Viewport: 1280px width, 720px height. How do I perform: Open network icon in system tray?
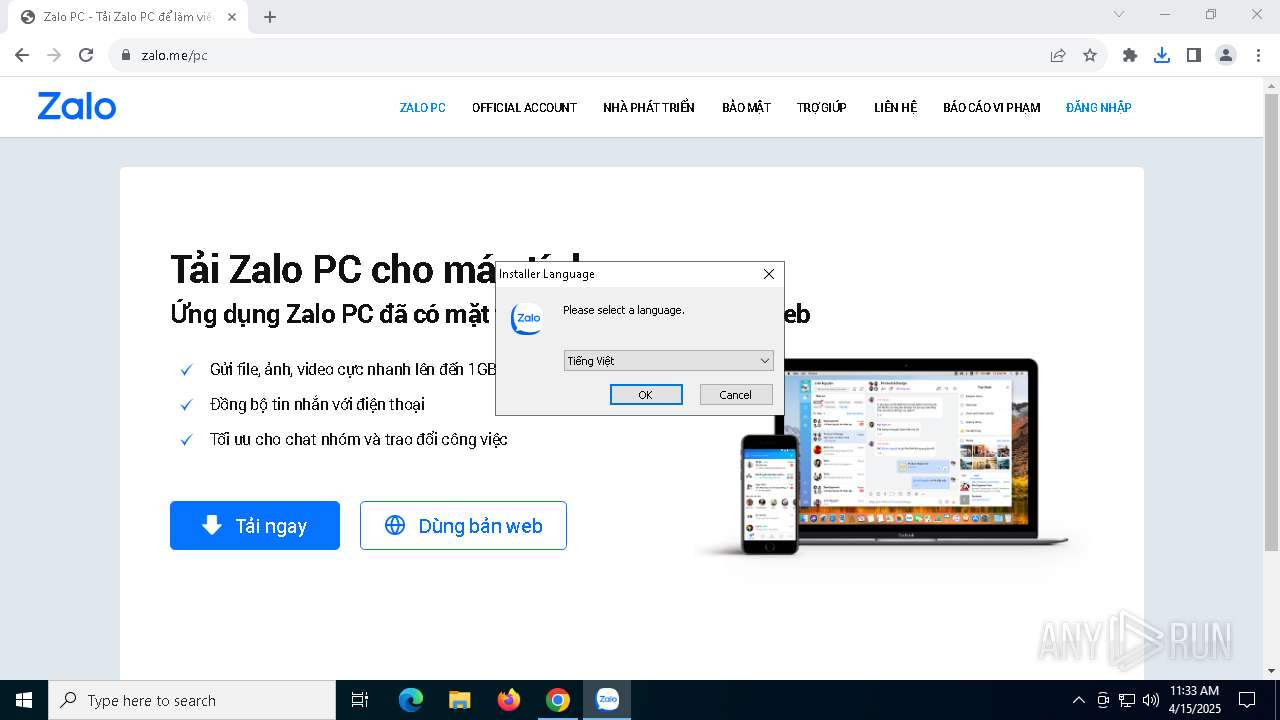tap(1127, 700)
